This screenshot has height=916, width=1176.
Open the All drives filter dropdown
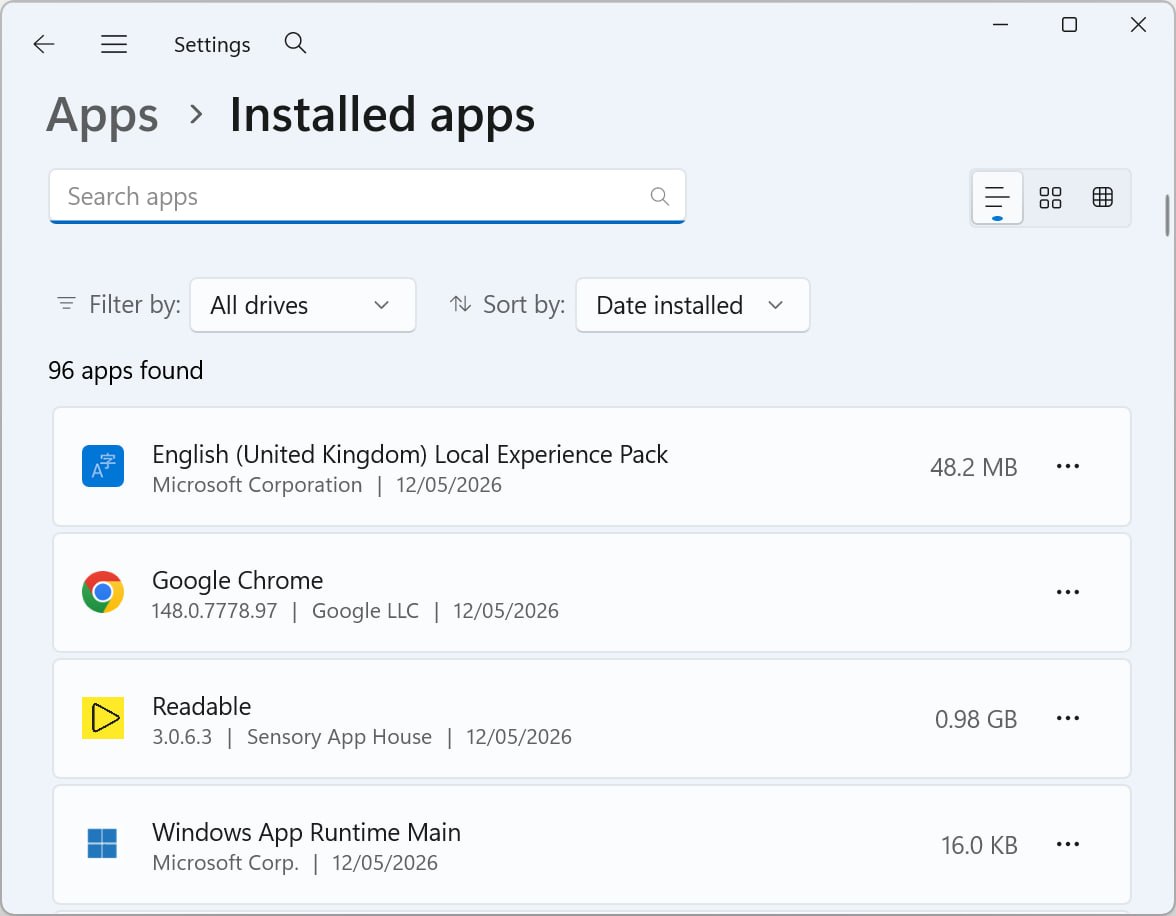pos(303,305)
